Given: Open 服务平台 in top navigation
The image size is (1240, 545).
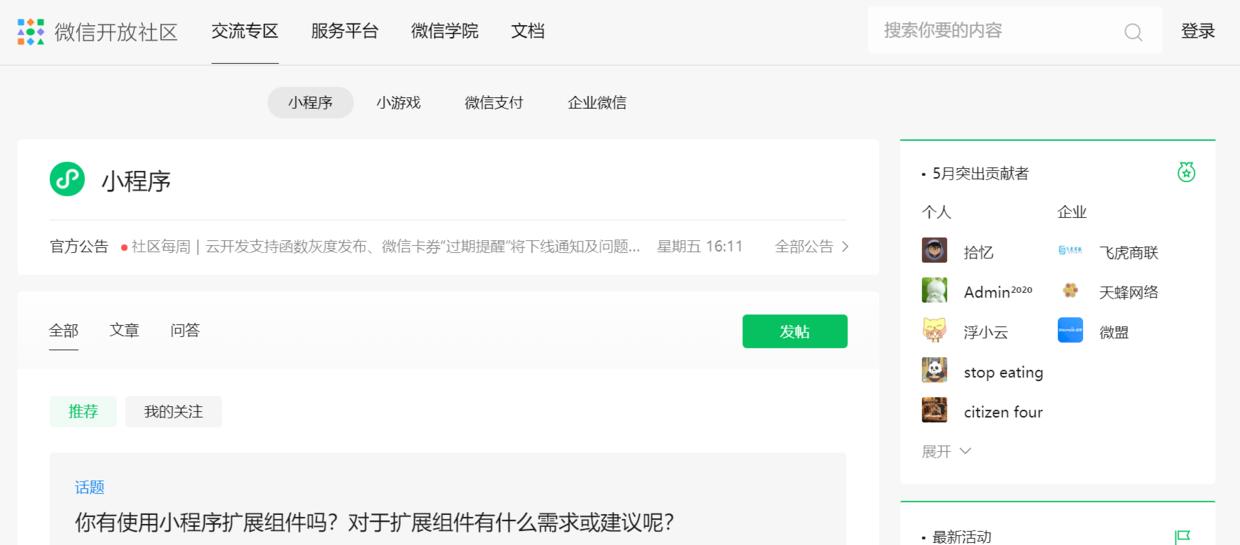Looking at the screenshot, I should click(x=345, y=31).
